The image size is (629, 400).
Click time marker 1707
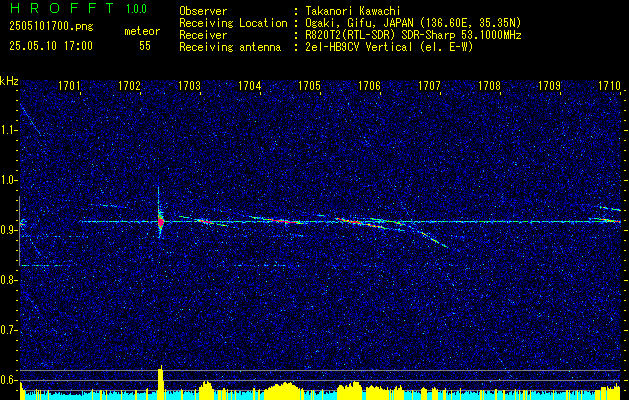(429, 85)
